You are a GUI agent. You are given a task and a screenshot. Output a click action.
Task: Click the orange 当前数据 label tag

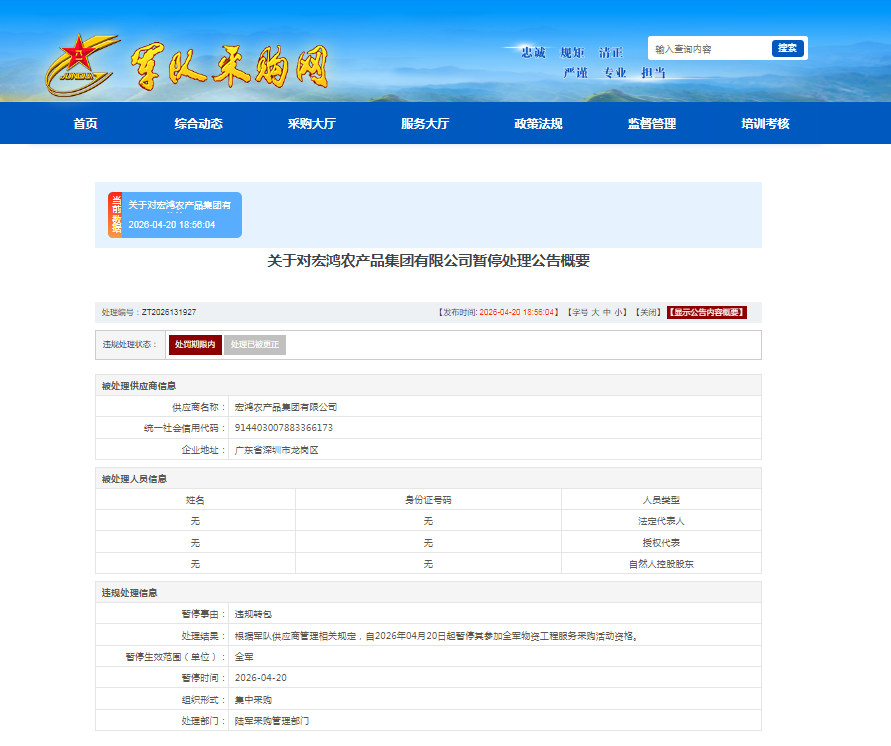click(x=115, y=215)
